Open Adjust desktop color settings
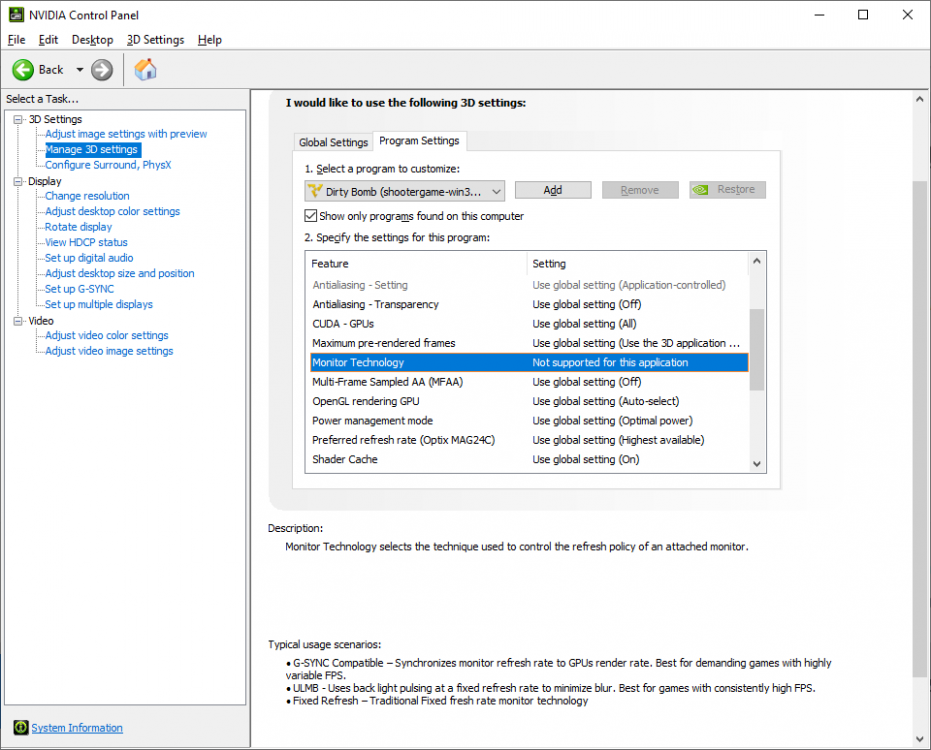The image size is (931, 750). [112, 211]
